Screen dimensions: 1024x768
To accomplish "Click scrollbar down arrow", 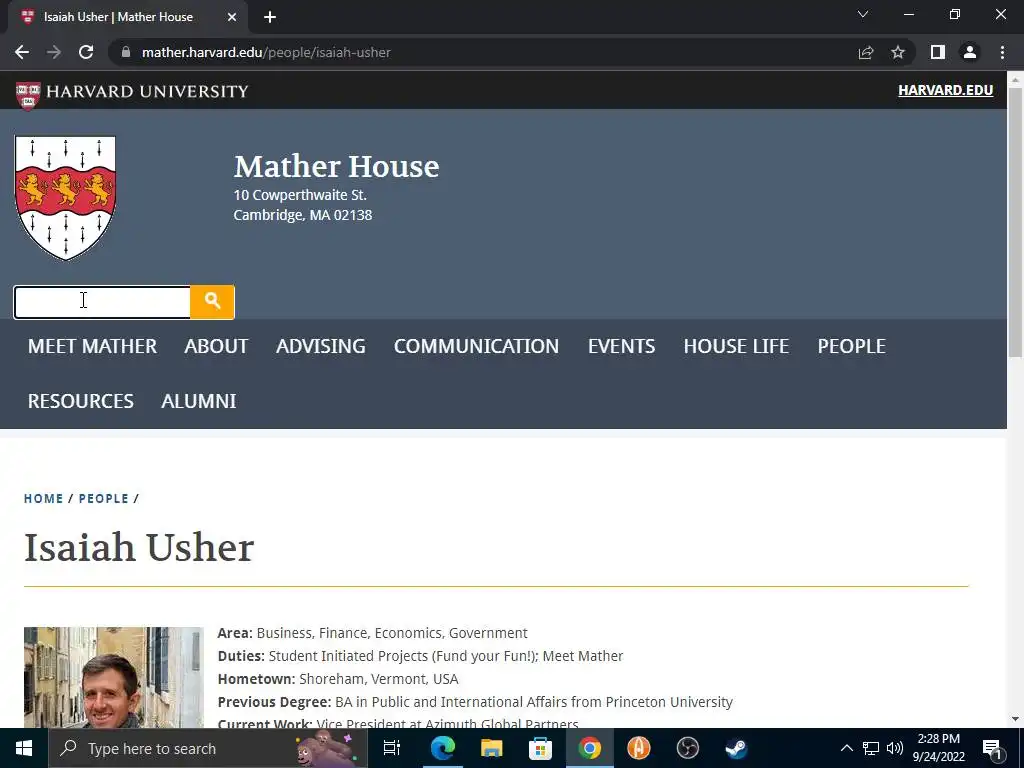I will pos(1015,719).
